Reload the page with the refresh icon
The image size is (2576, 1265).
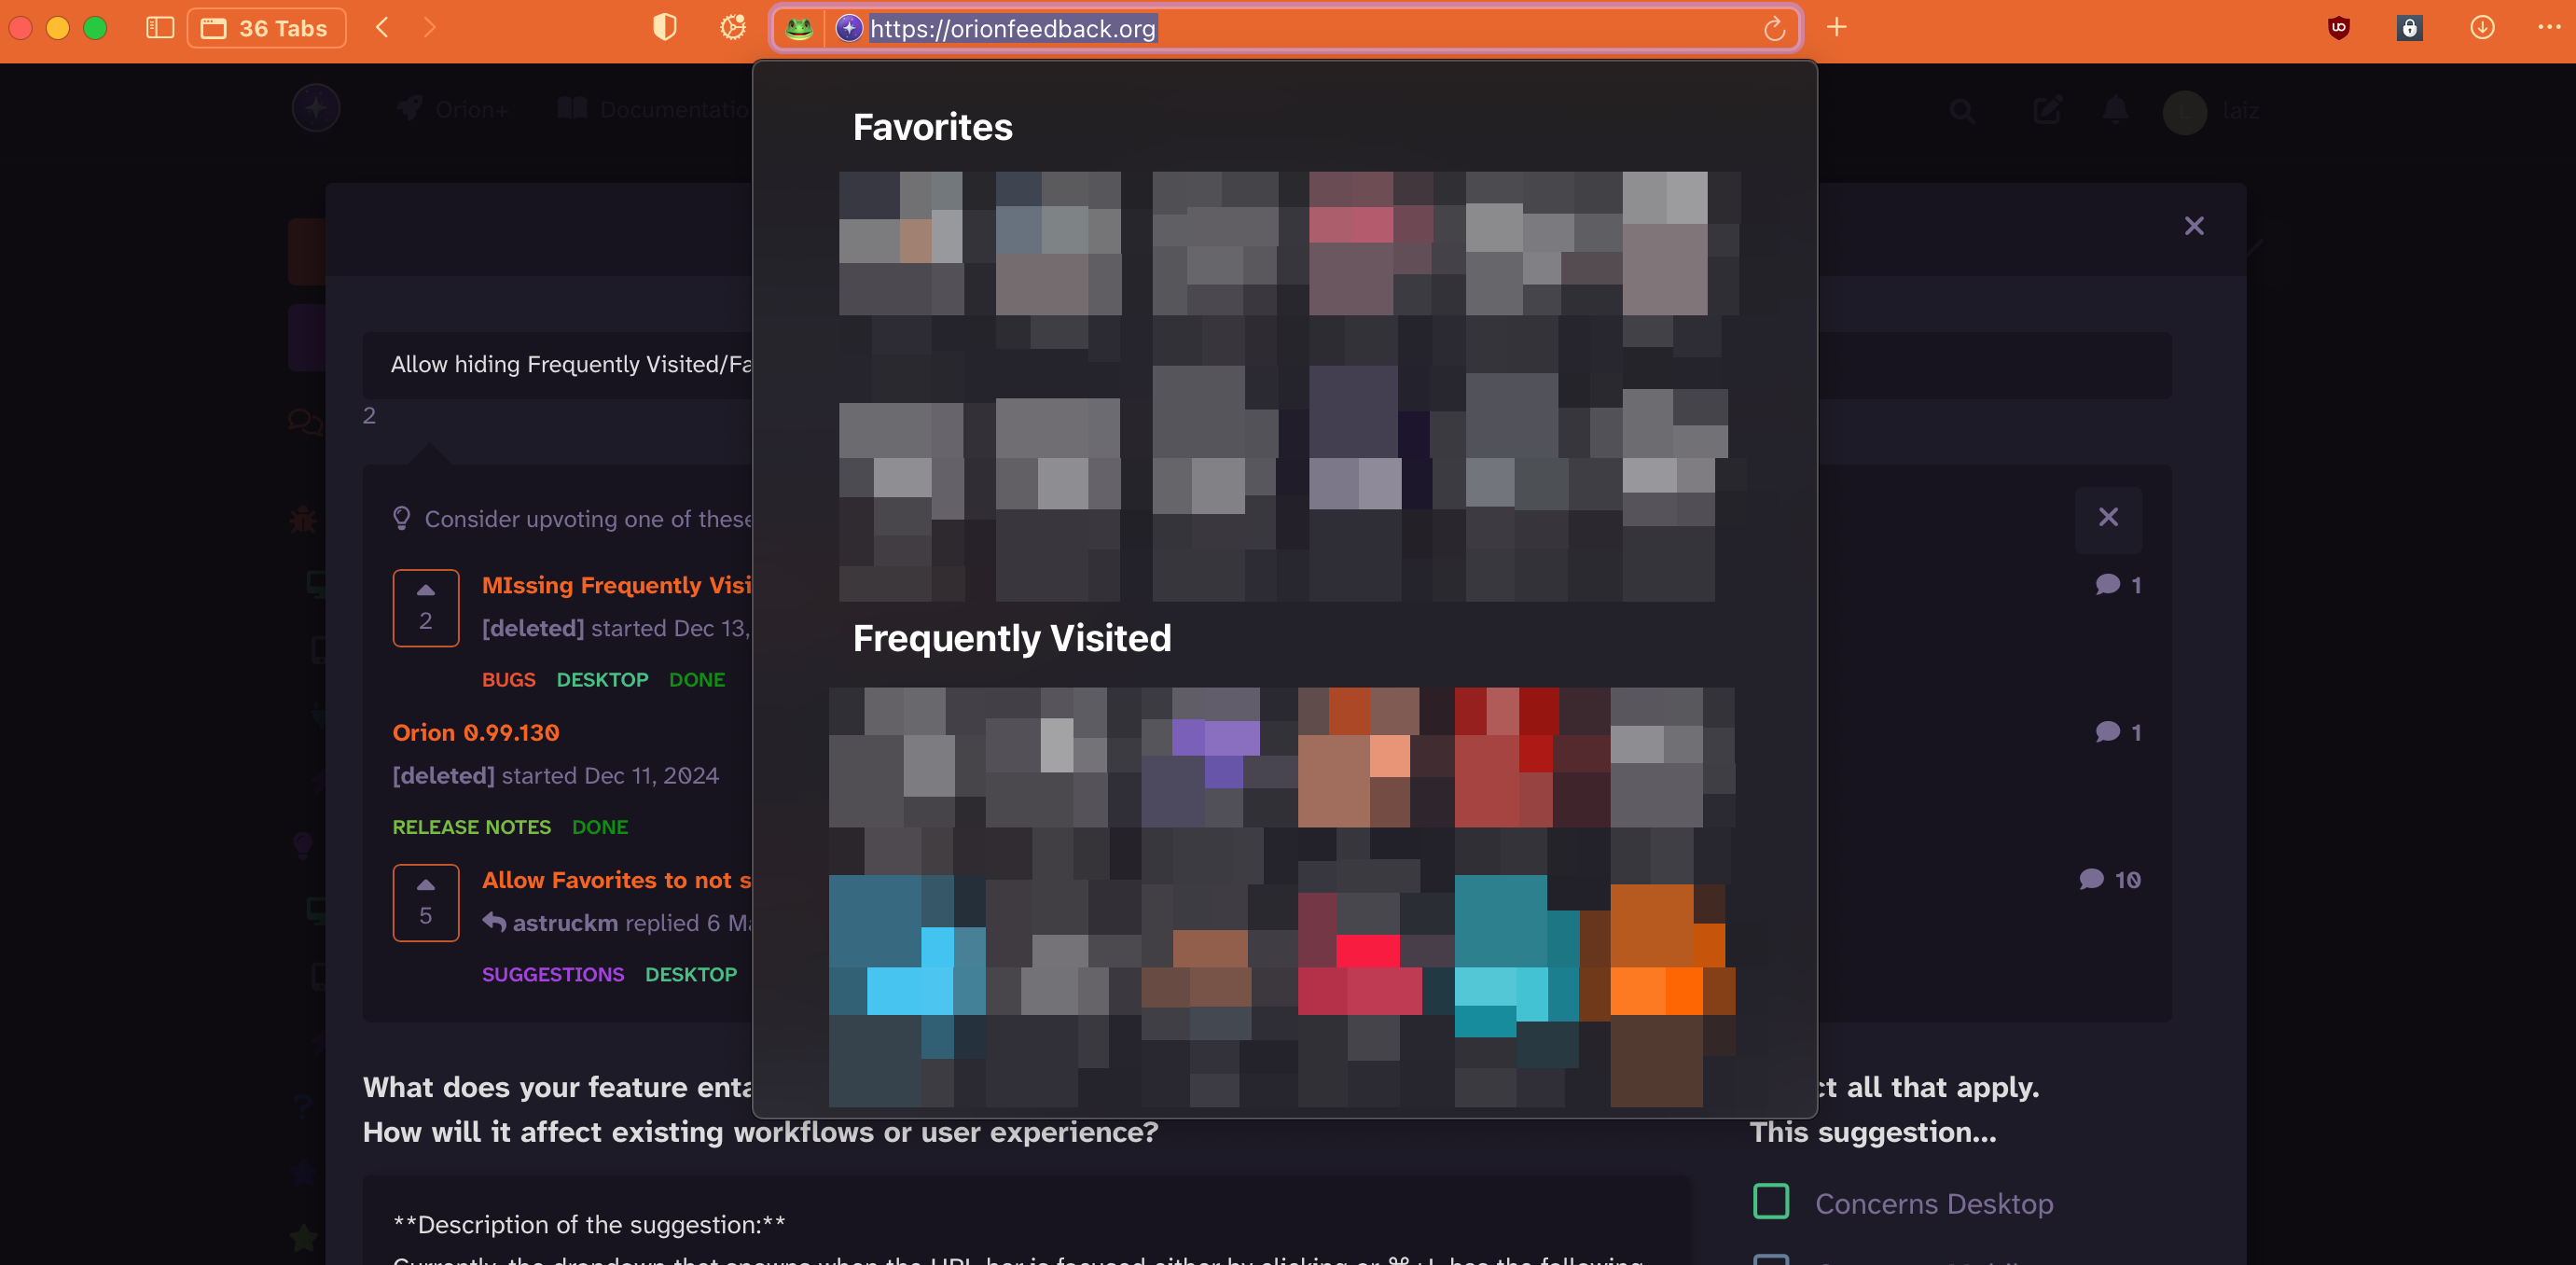(x=1774, y=28)
